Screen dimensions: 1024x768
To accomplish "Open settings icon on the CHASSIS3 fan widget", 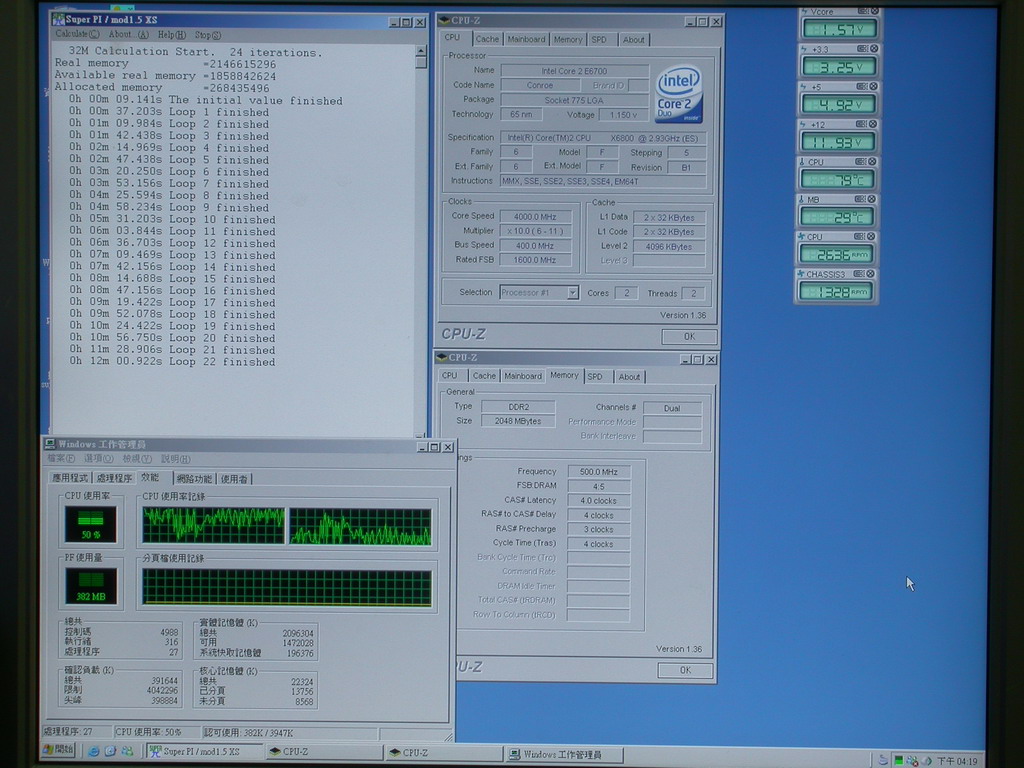I will [859, 274].
